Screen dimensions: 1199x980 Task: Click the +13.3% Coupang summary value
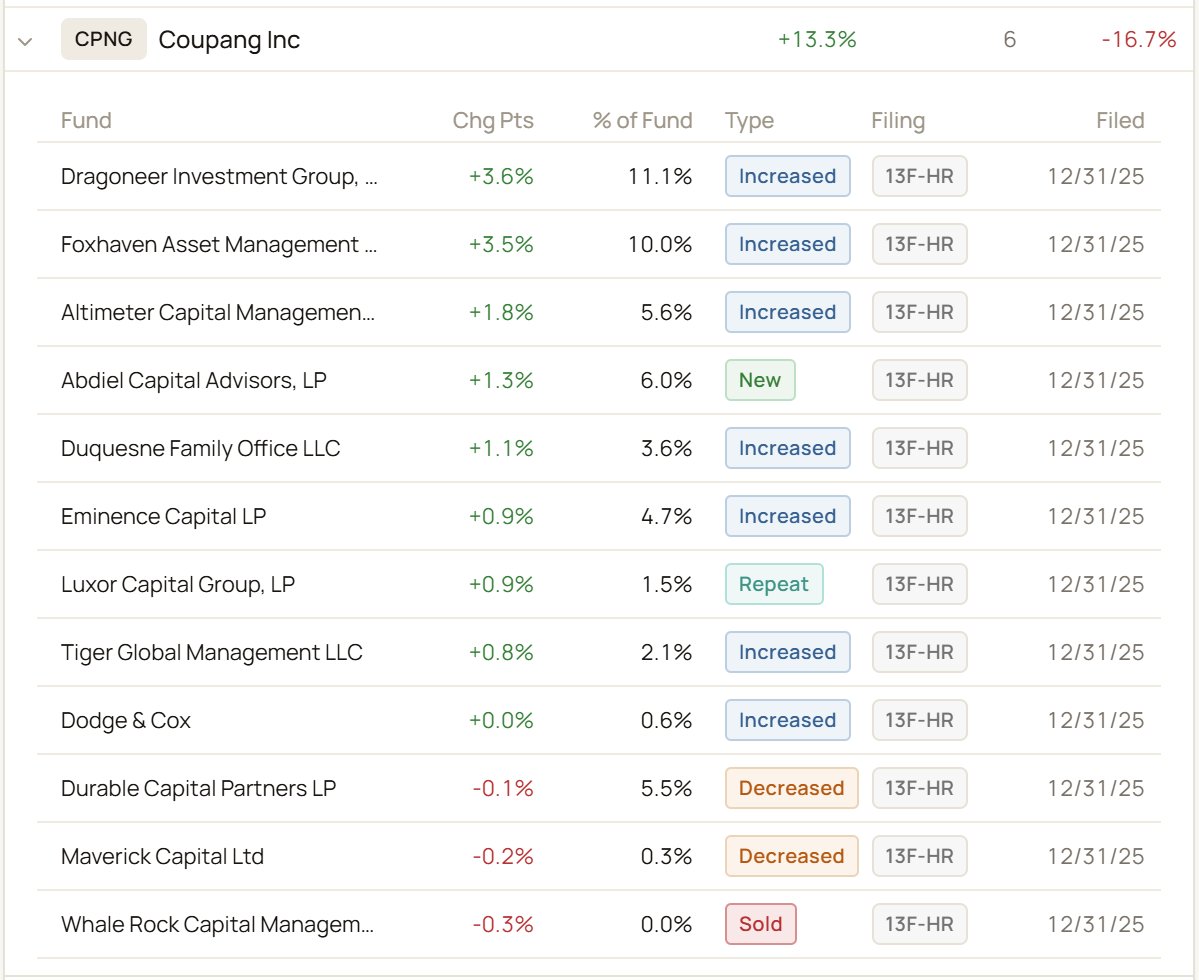[x=817, y=39]
